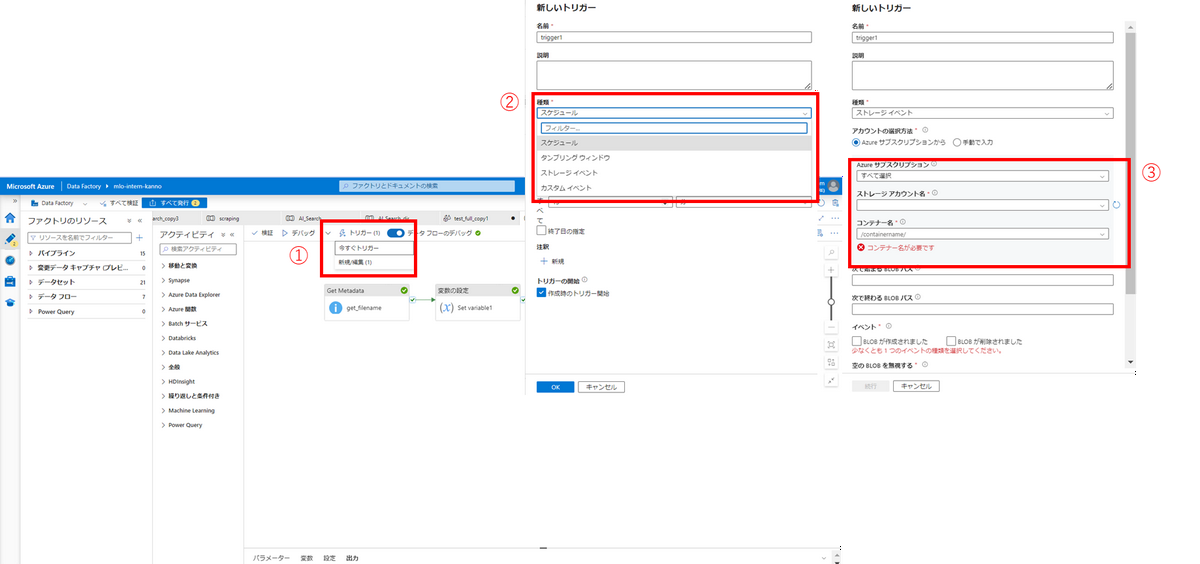Viewport: 1200px width, 564px height.
Task: Click the Set variable1 (x) icon
Action: [445, 308]
